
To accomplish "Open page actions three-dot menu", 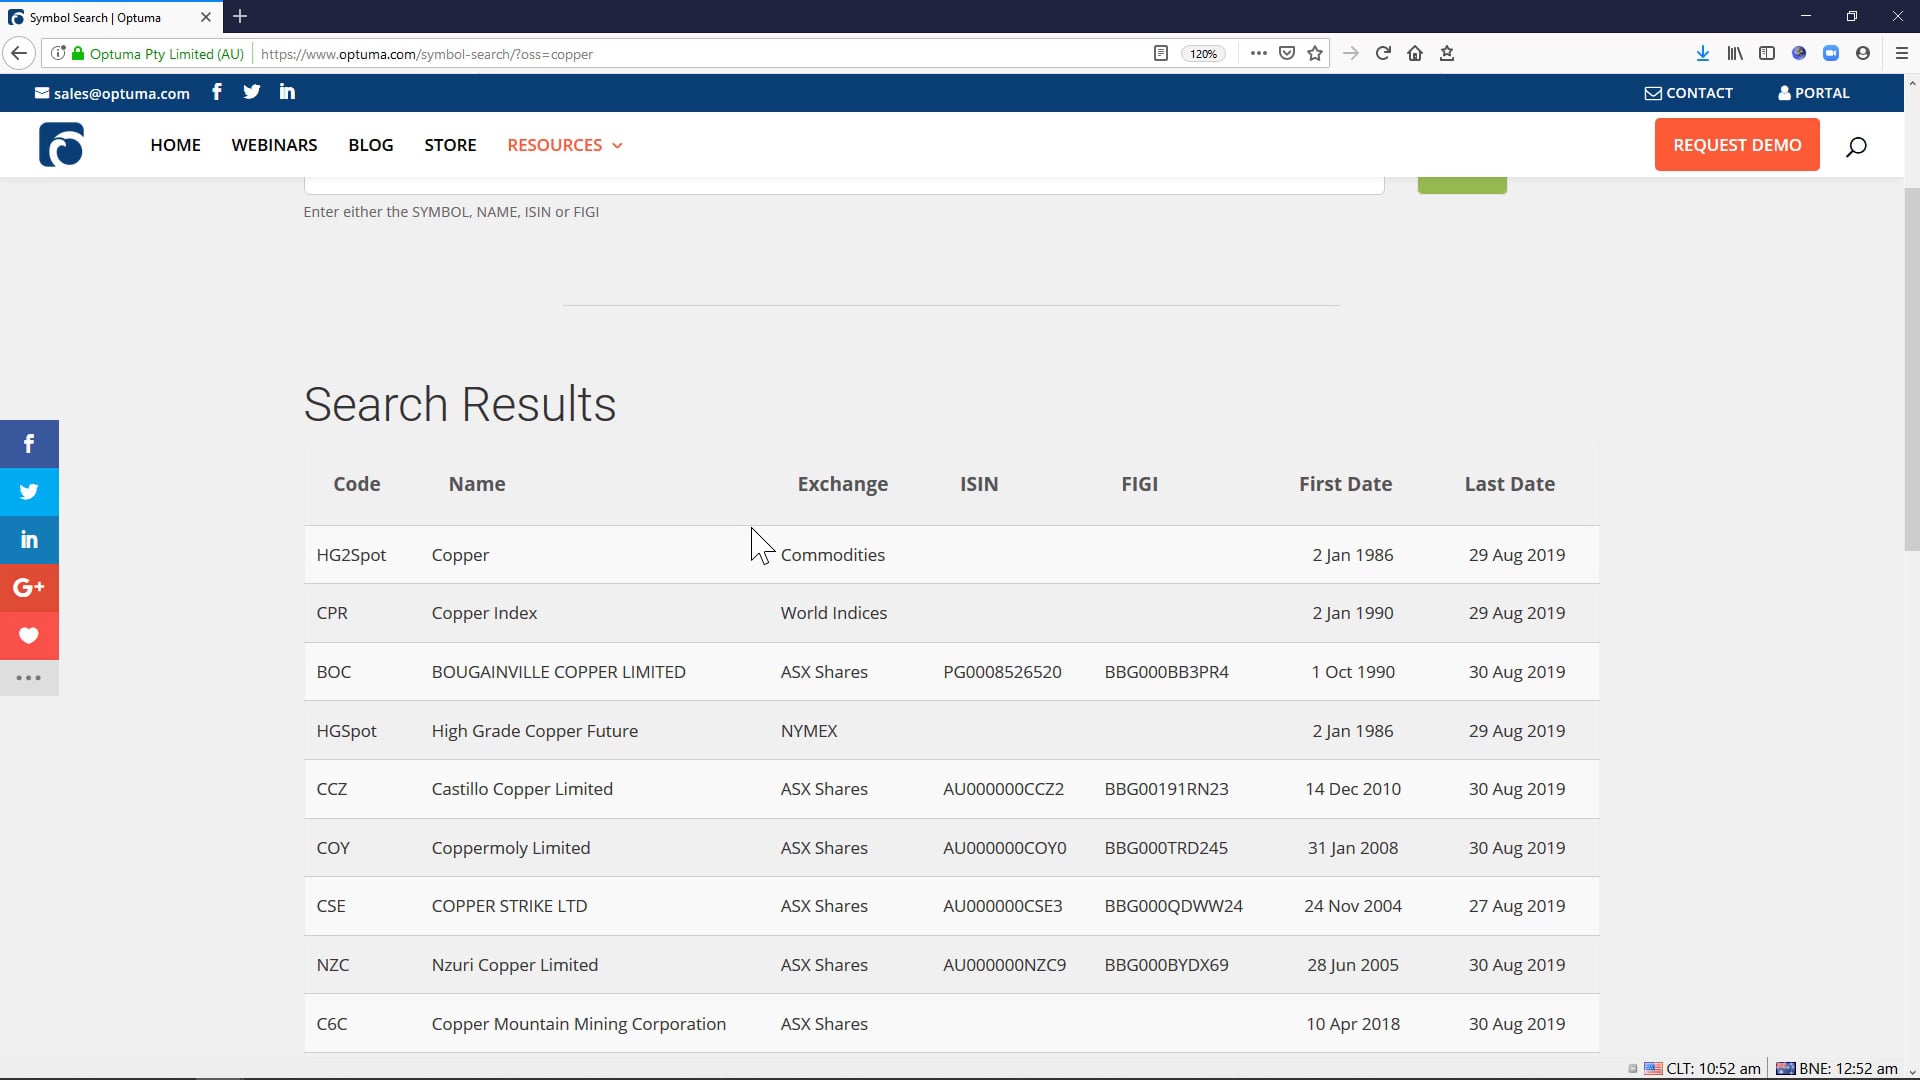I will (x=1259, y=54).
